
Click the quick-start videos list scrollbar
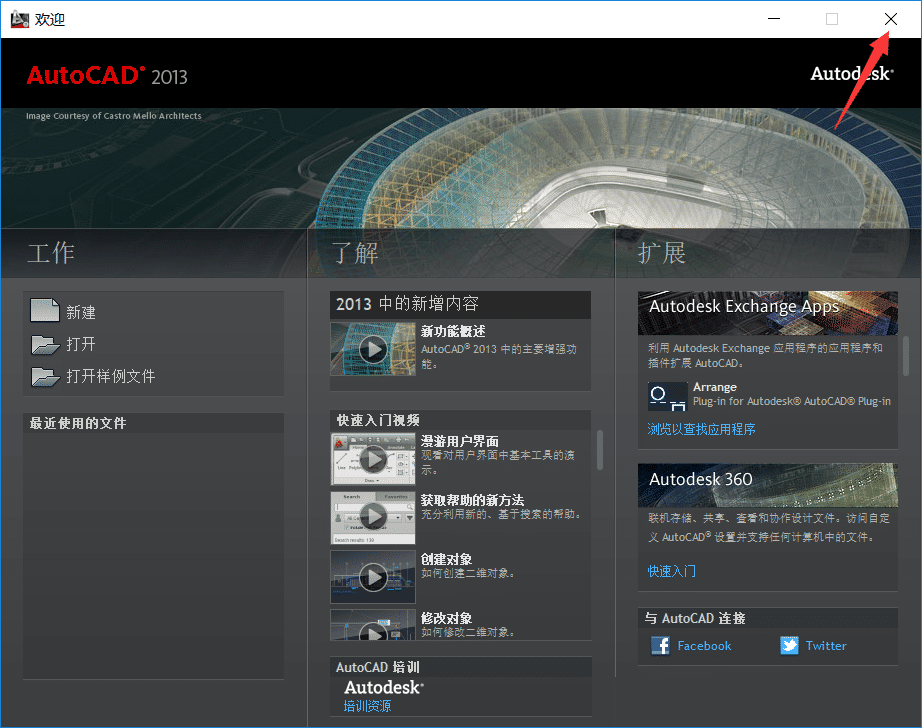600,450
